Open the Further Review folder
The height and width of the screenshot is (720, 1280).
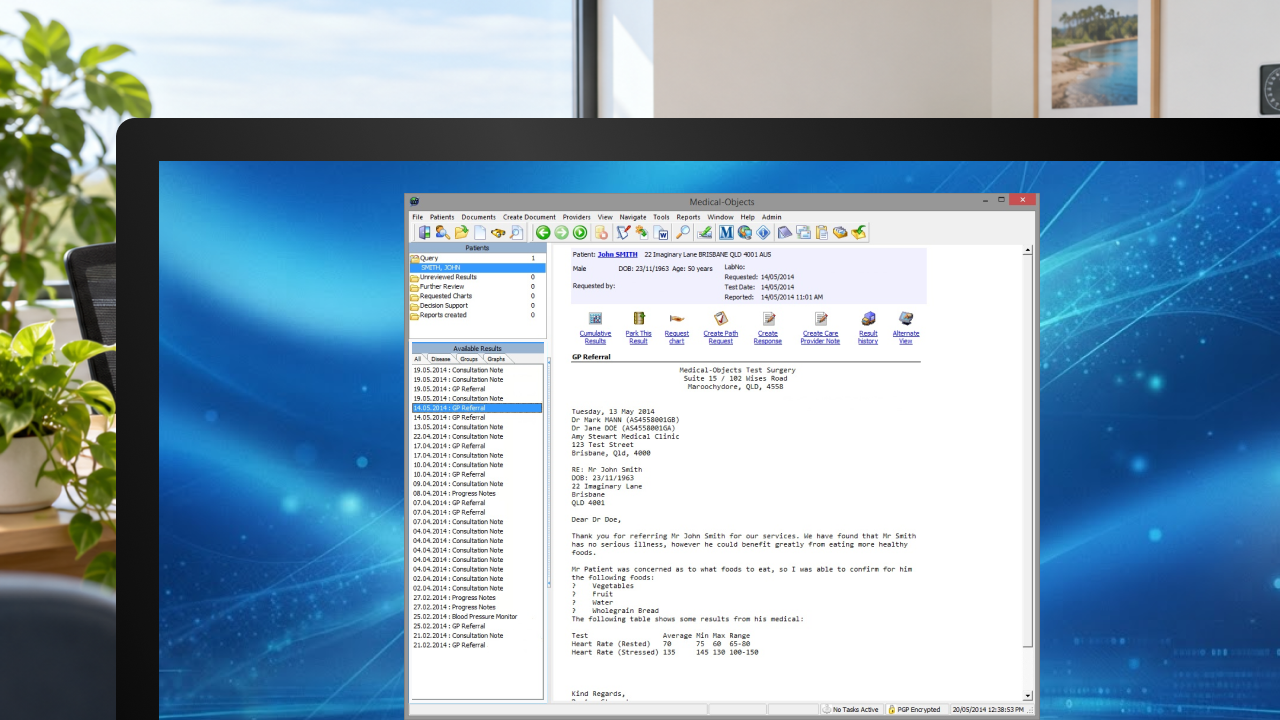[x=478, y=287]
